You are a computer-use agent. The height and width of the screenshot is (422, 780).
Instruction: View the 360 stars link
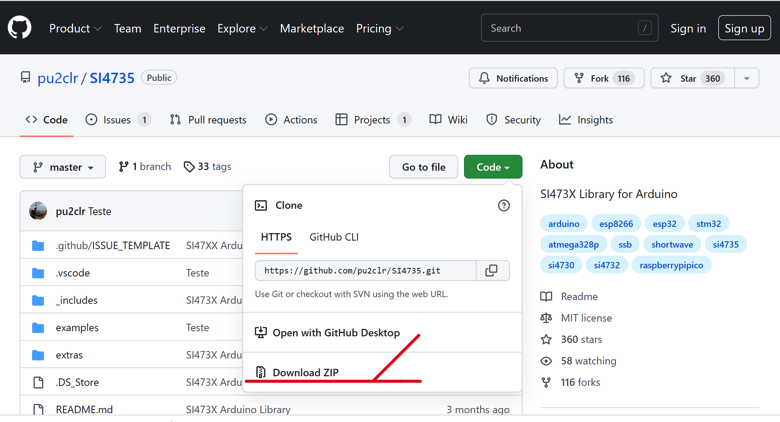[x=572, y=339]
